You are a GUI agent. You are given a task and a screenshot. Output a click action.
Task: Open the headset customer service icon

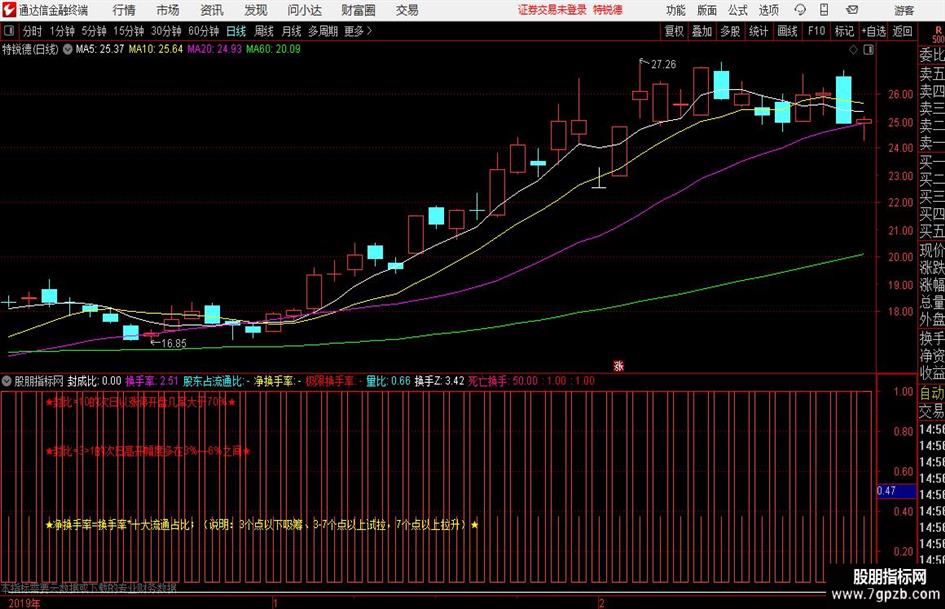coord(800,10)
